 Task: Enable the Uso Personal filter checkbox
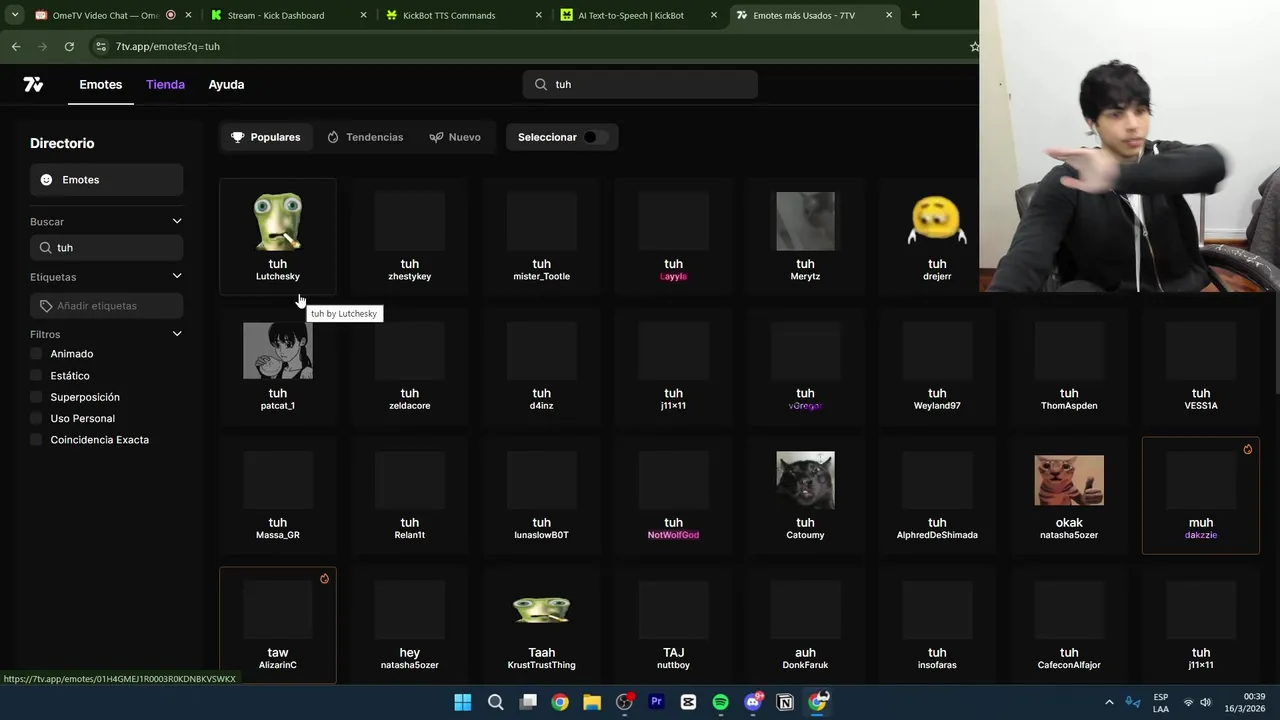[36, 419]
